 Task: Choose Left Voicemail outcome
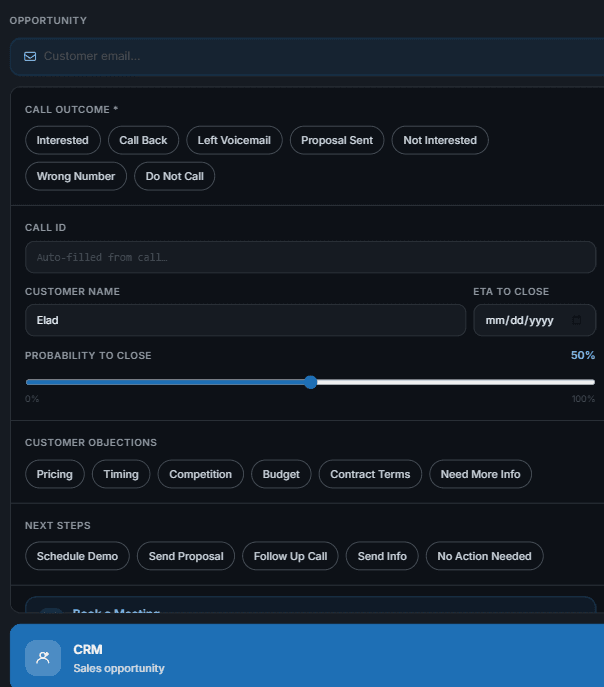pos(234,140)
